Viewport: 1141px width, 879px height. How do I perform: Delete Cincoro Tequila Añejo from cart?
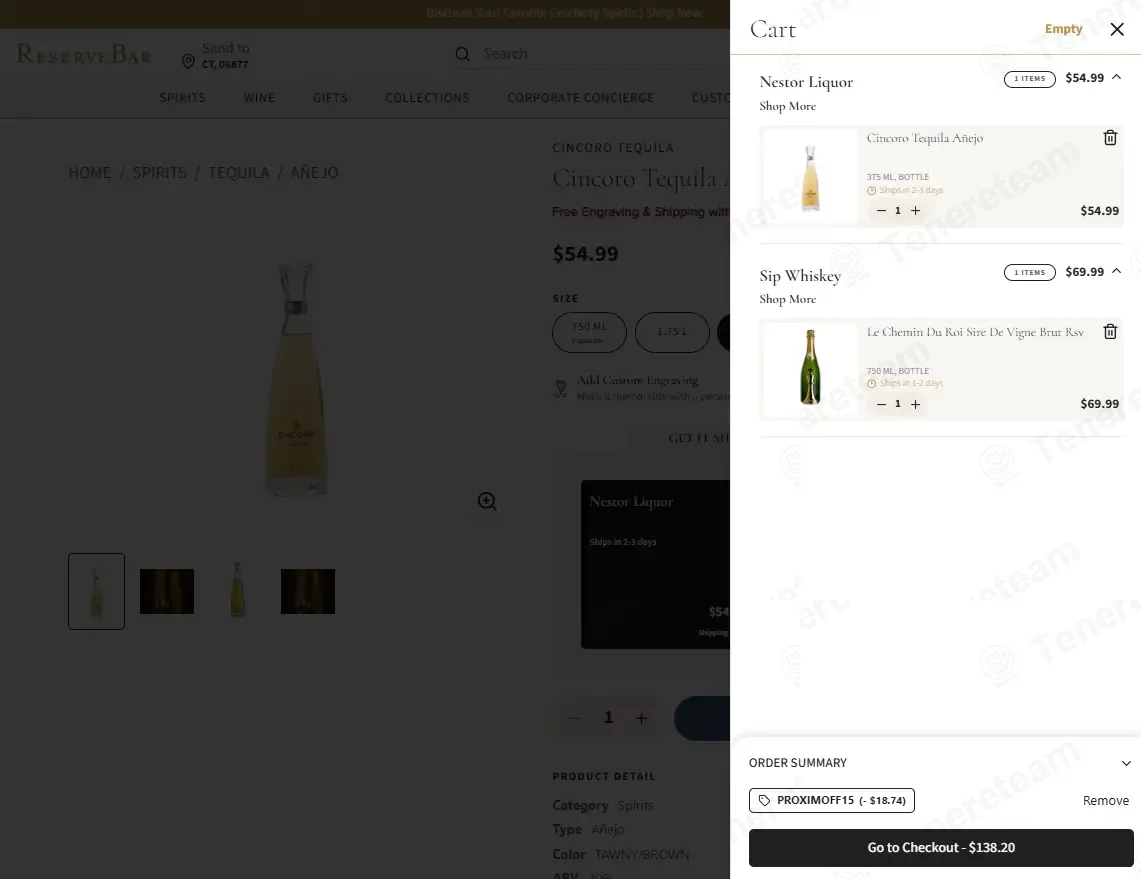pos(1110,138)
